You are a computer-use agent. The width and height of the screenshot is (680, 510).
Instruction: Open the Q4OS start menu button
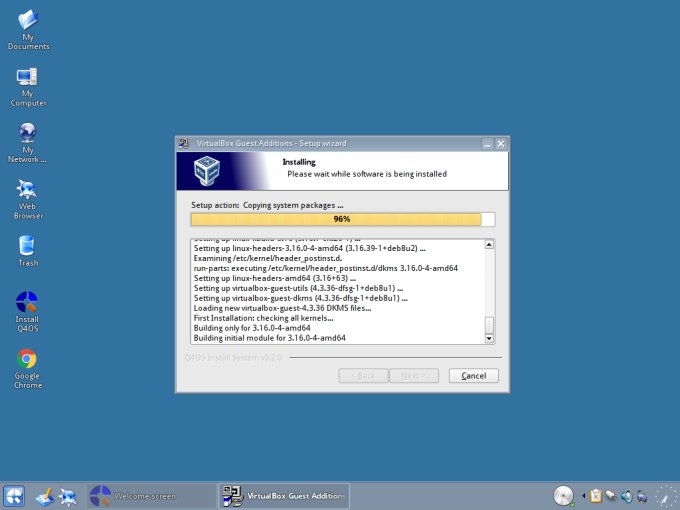[13, 496]
